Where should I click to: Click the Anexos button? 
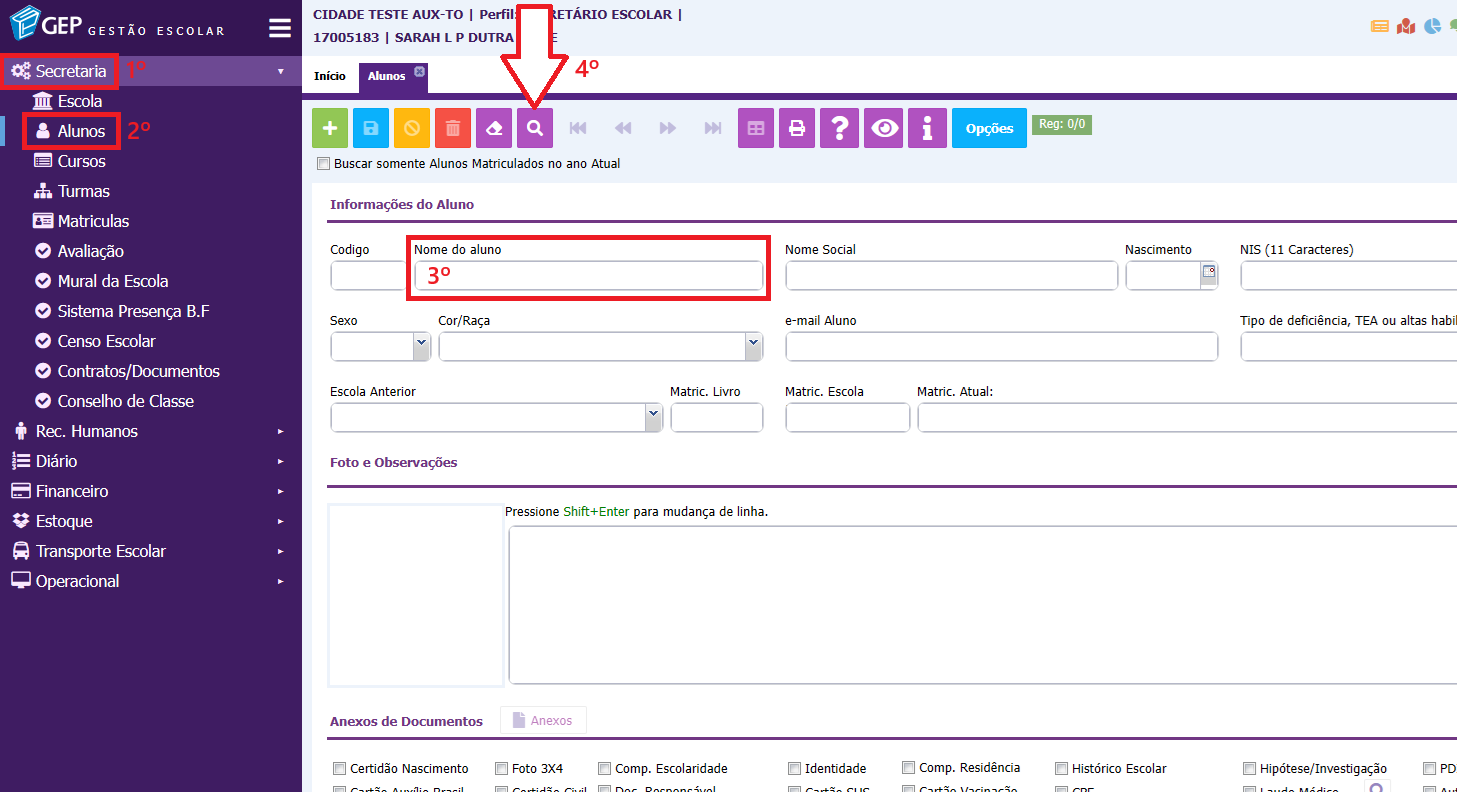pyautogui.click(x=543, y=721)
